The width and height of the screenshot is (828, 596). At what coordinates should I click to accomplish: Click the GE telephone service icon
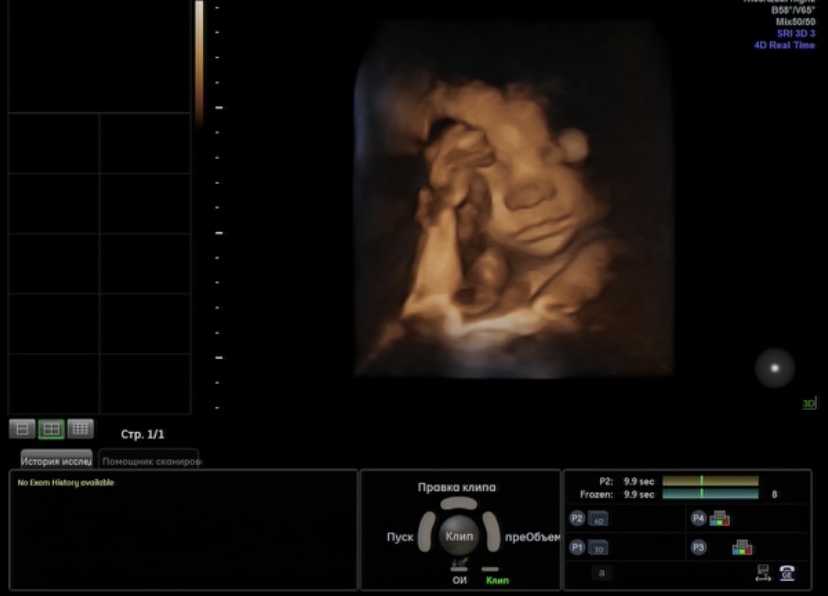787,573
